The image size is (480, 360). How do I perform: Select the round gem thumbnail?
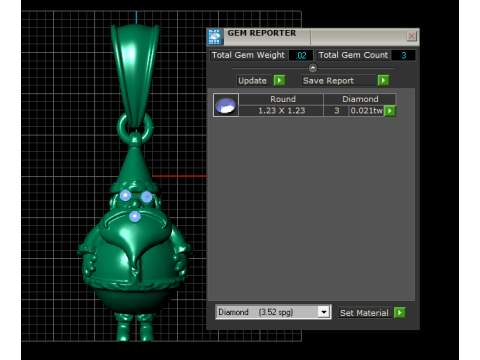pos(226,105)
